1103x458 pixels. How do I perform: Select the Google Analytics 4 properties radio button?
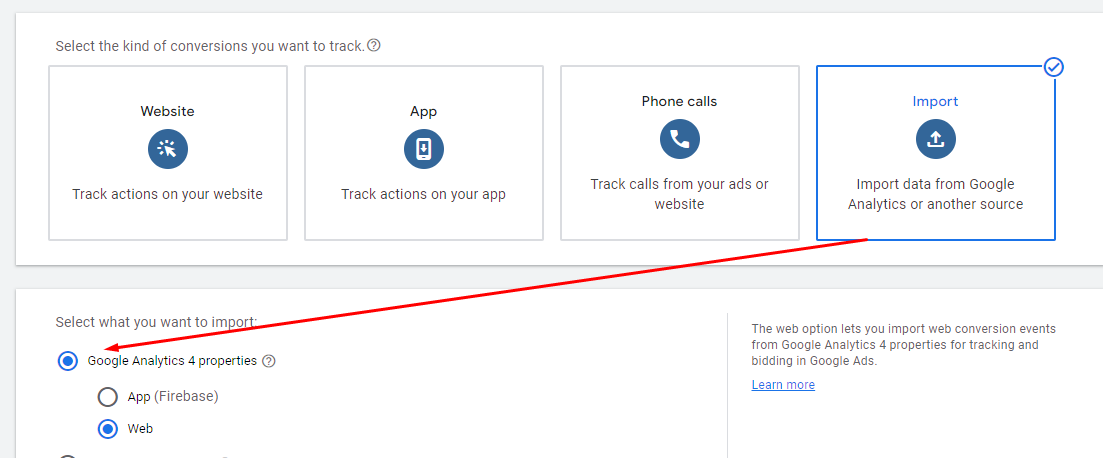(68, 361)
